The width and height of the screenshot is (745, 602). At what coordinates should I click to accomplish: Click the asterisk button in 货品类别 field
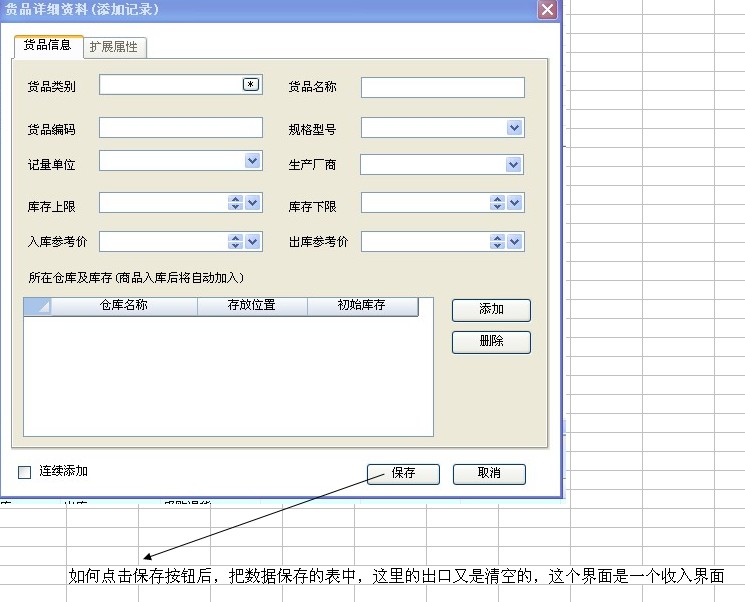pyautogui.click(x=251, y=85)
